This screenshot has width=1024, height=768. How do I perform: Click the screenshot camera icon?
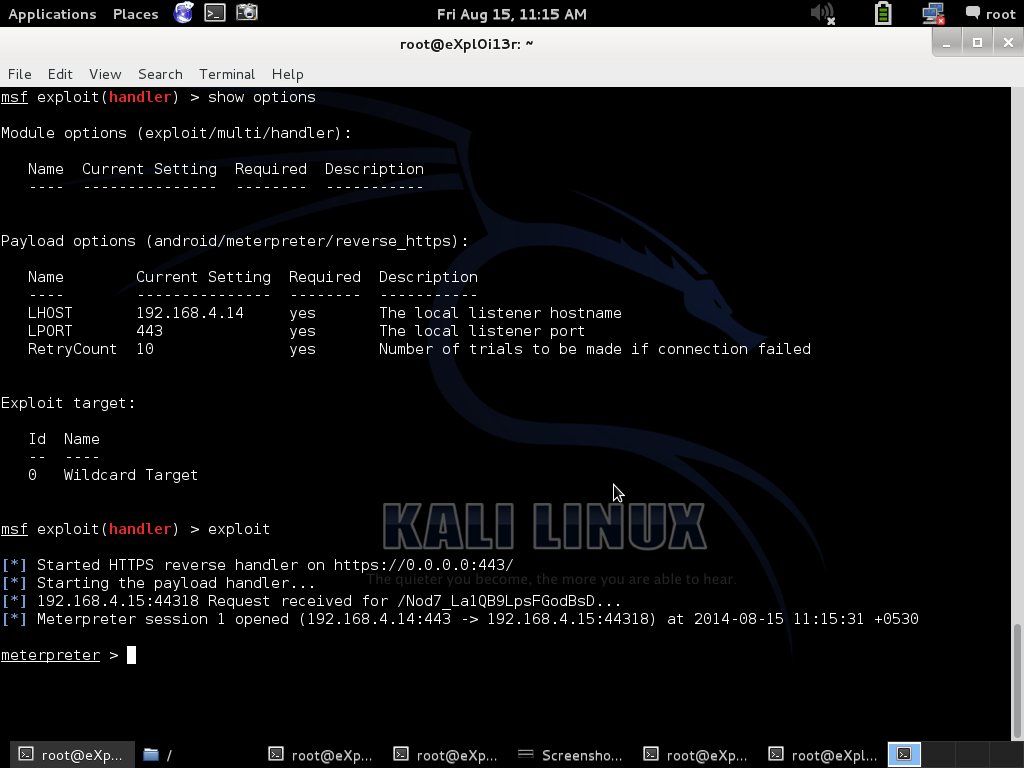pos(247,12)
